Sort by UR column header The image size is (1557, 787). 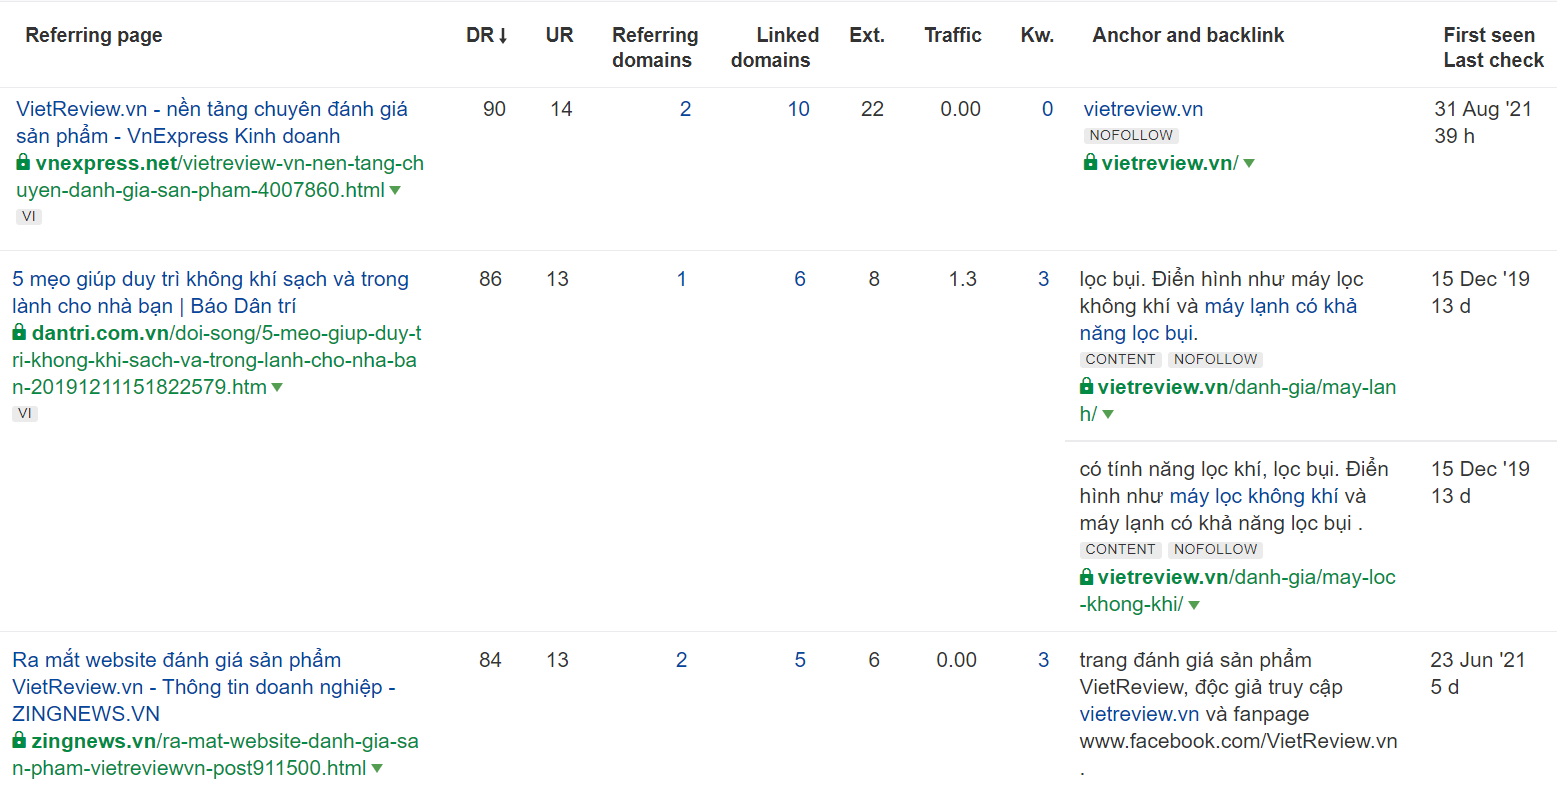tap(559, 35)
